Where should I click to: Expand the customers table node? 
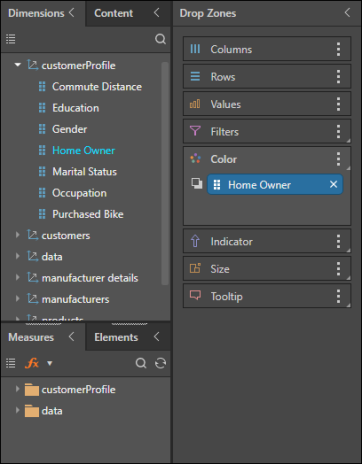coord(18,235)
